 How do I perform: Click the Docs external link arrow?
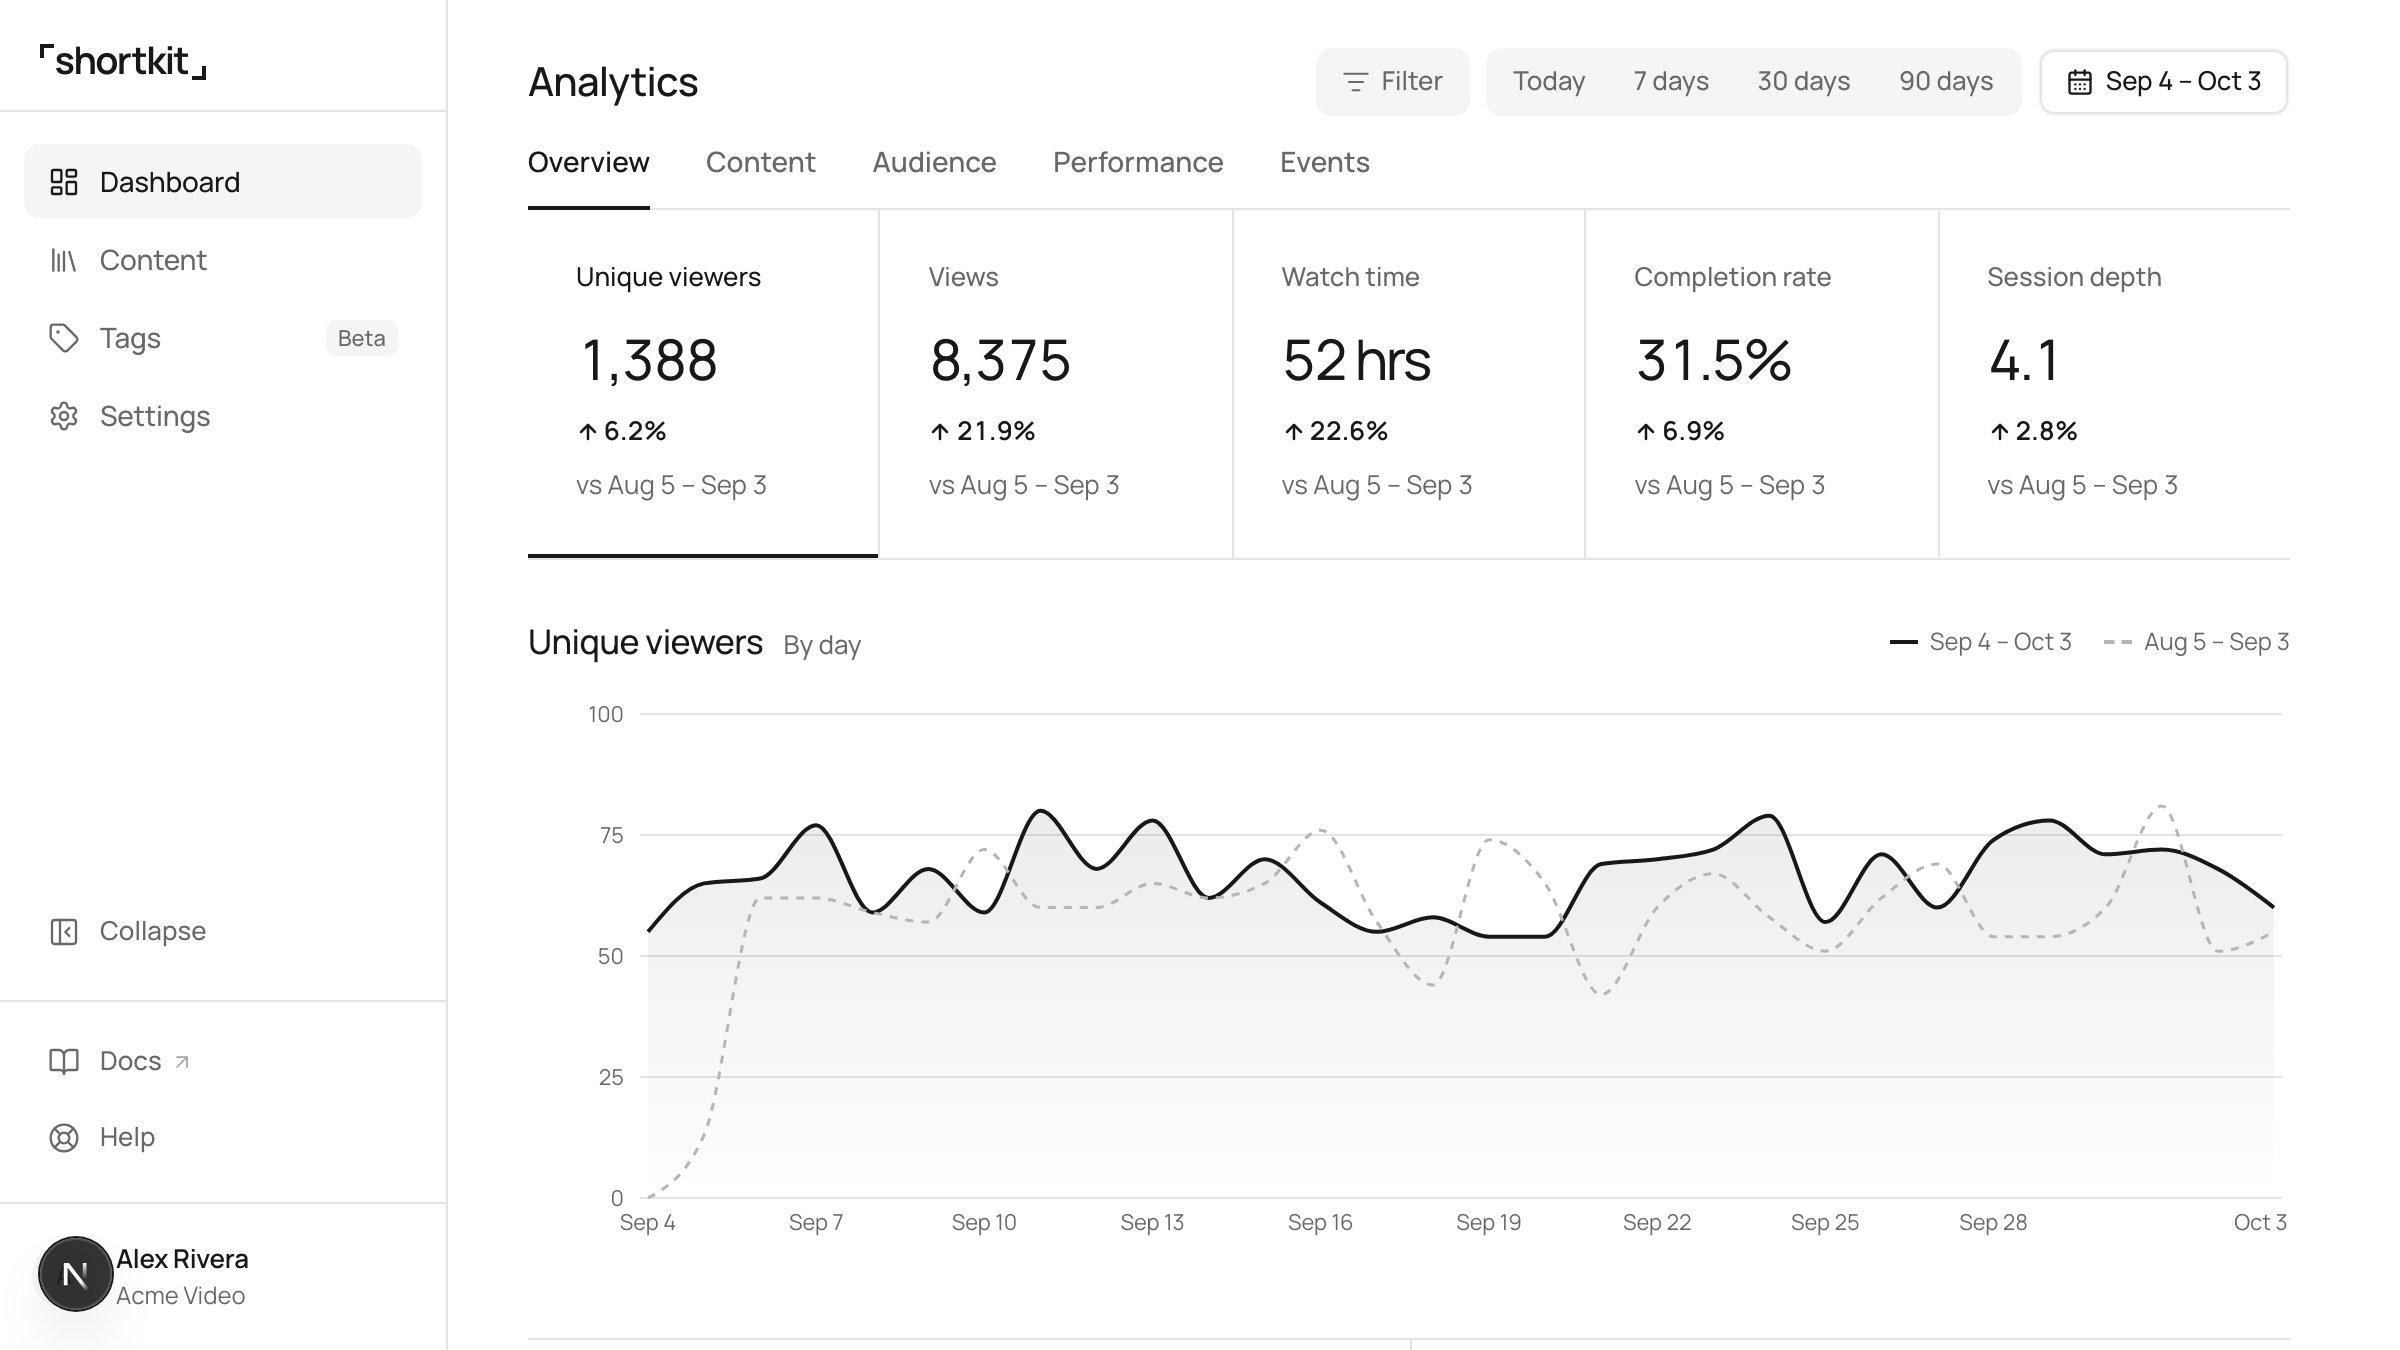[182, 1062]
